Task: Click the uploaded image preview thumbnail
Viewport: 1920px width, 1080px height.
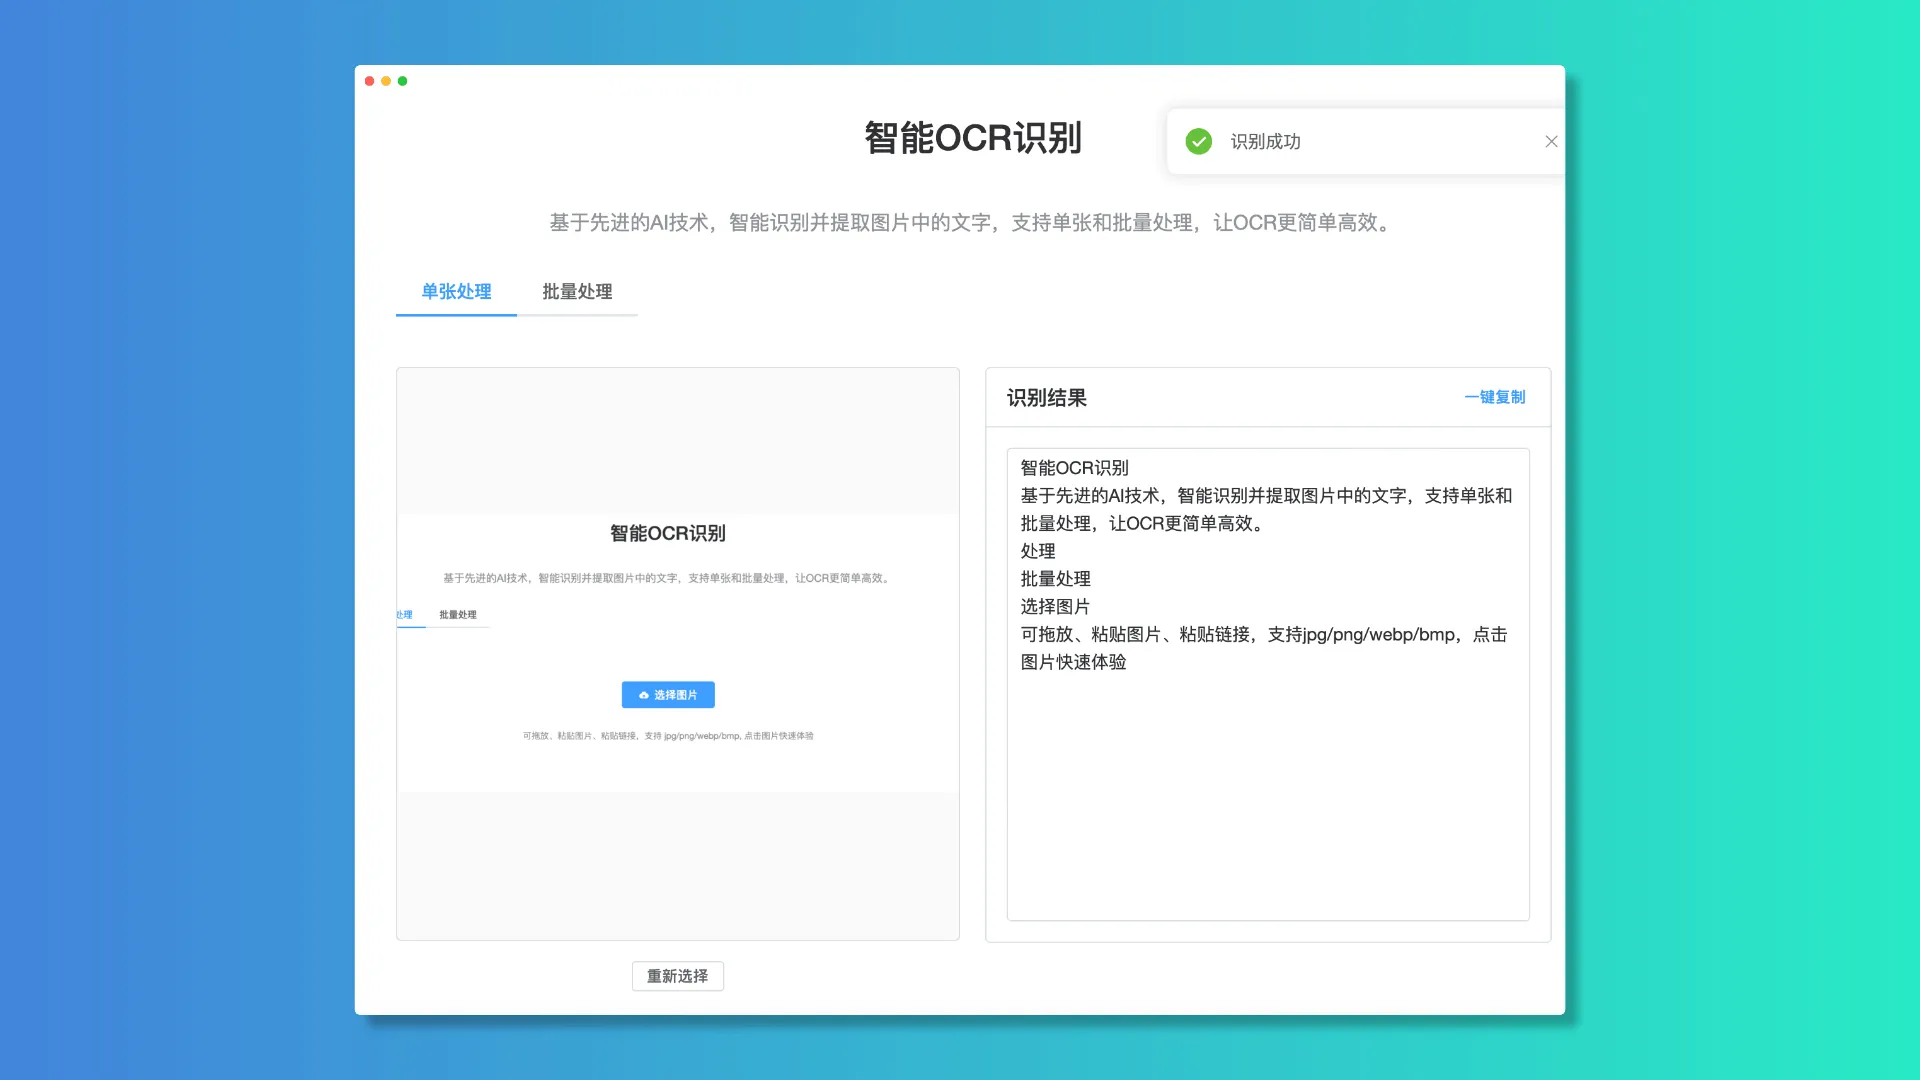Action: [678, 654]
